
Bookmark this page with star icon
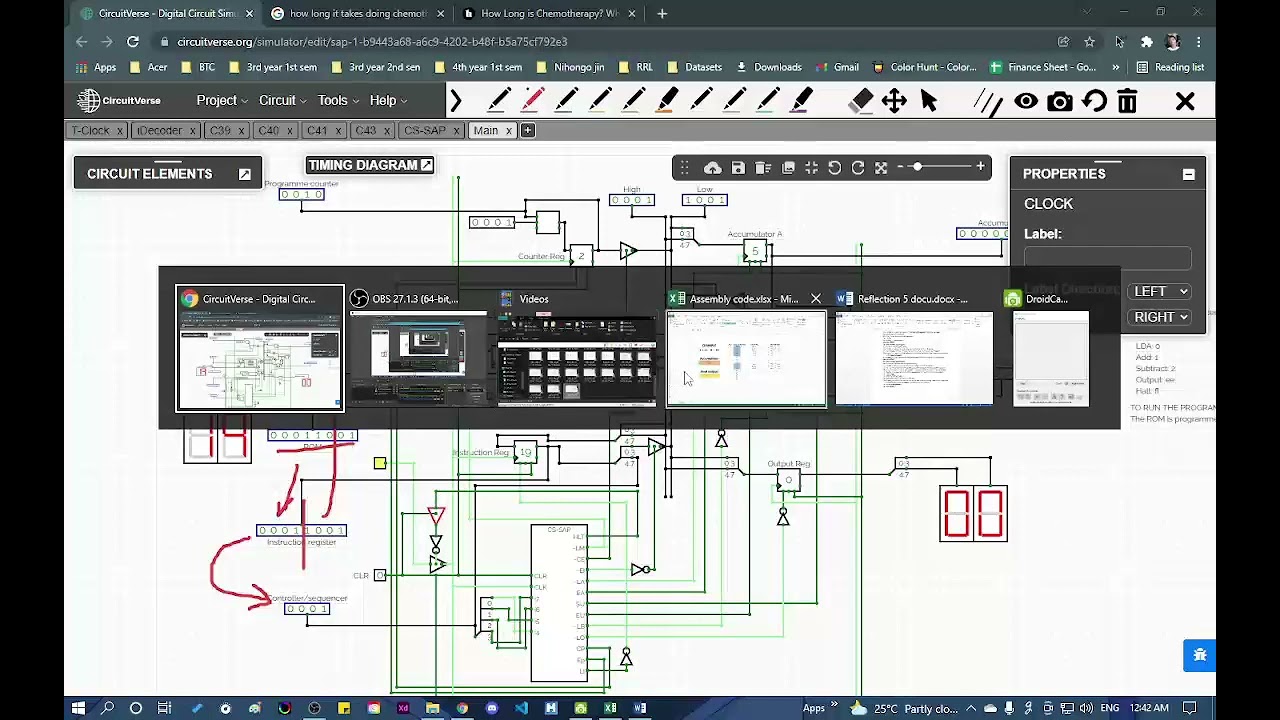pyautogui.click(x=1089, y=42)
